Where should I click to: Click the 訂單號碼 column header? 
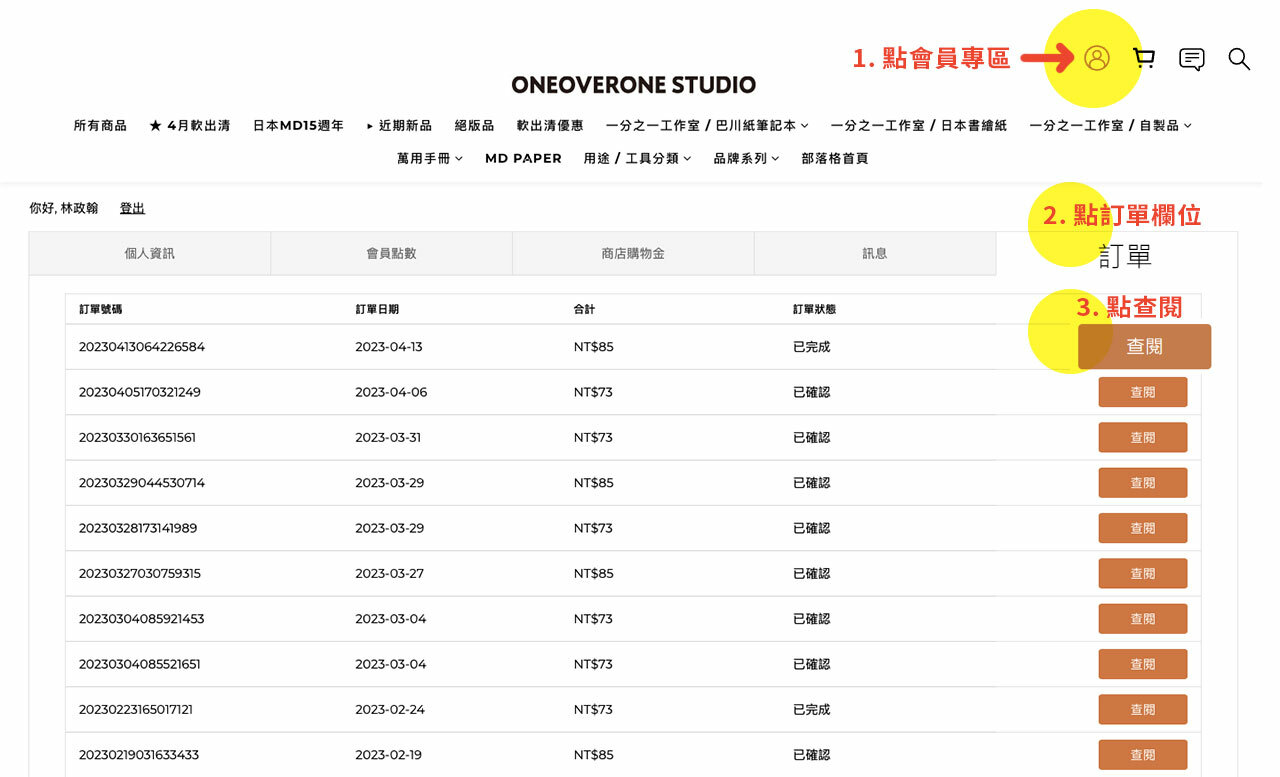(x=101, y=310)
